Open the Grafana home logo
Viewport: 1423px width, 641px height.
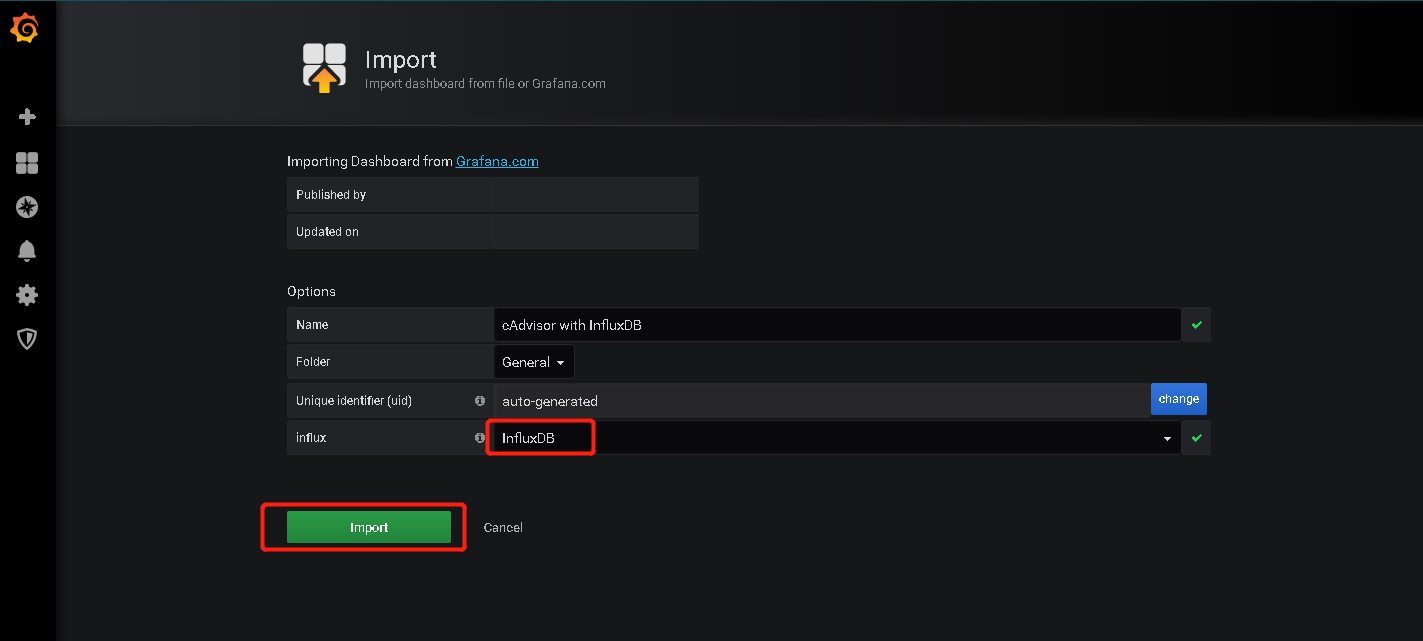pos(25,29)
